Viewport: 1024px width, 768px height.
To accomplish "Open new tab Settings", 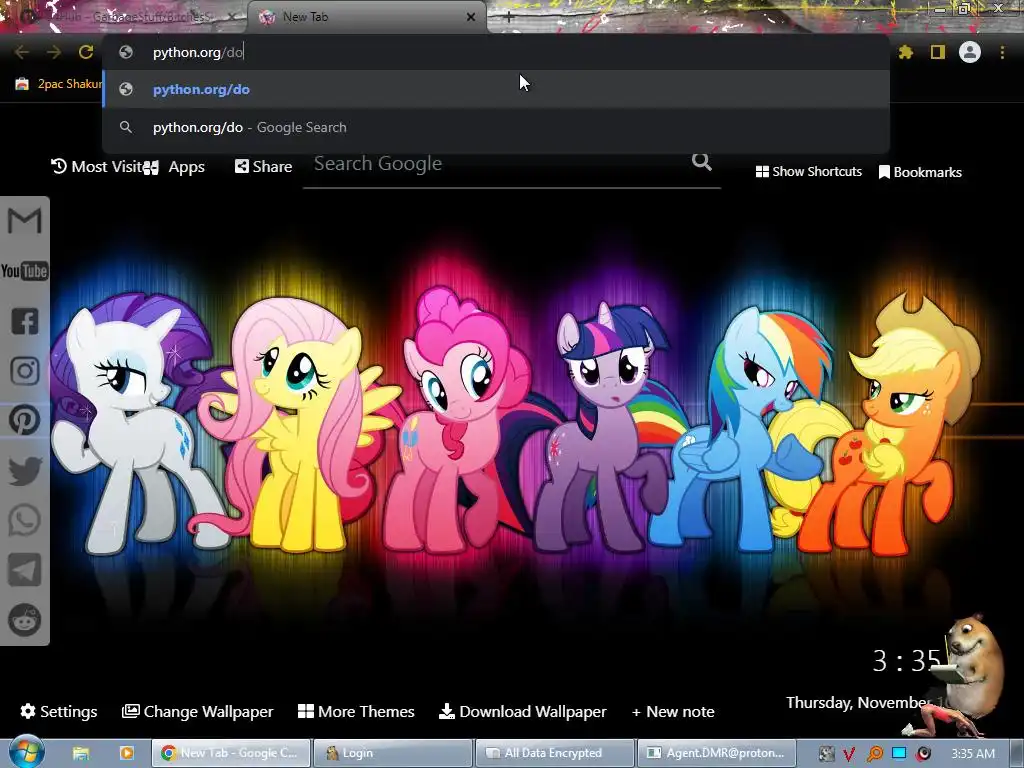I will pos(59,711).
